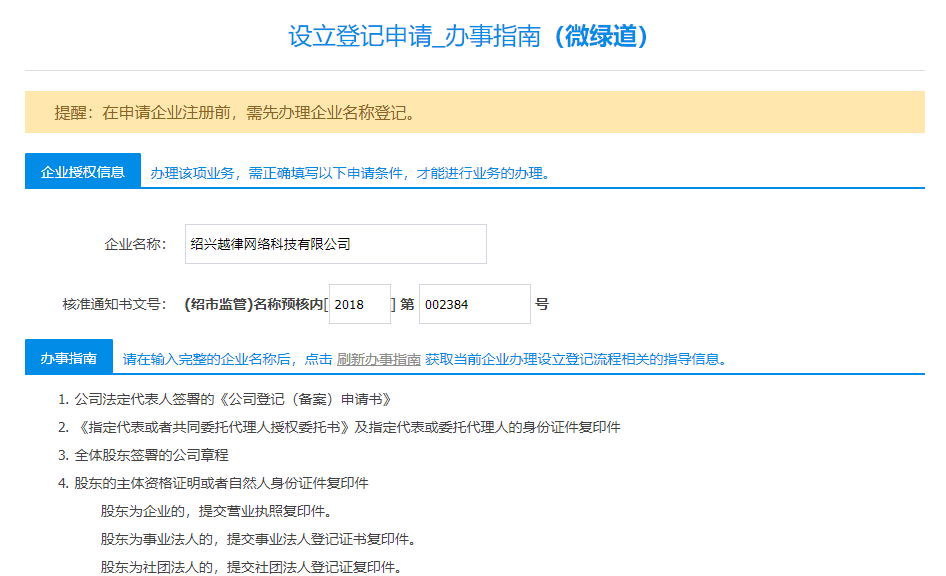946x576 pixels.
Task: Click the notice number field 002384
Action: pos(474,303)
